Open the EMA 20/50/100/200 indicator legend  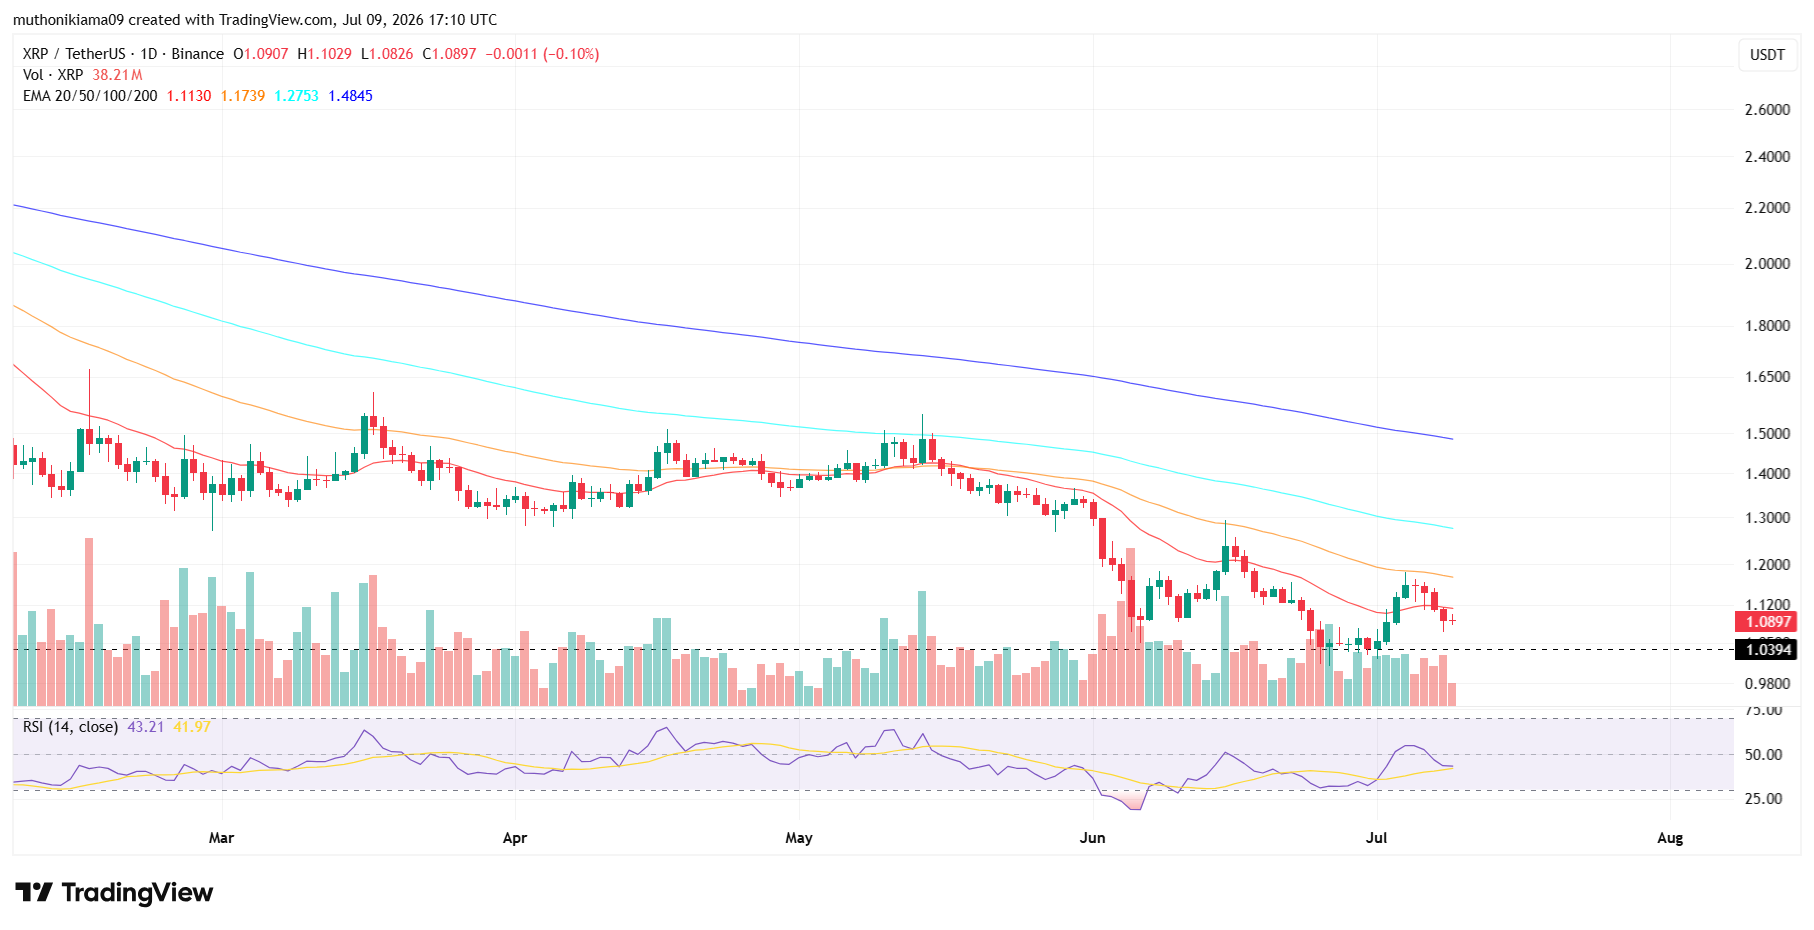pyautogui.click(x=90, y=96)
